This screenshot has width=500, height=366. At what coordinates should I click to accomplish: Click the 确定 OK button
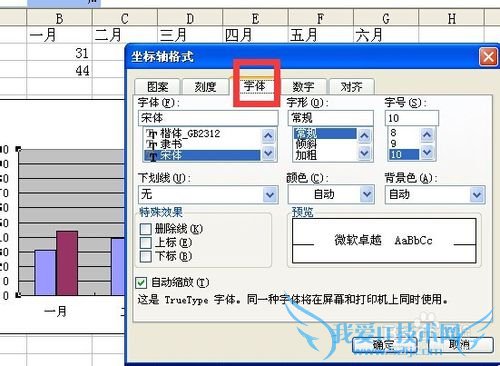[385, 345]
